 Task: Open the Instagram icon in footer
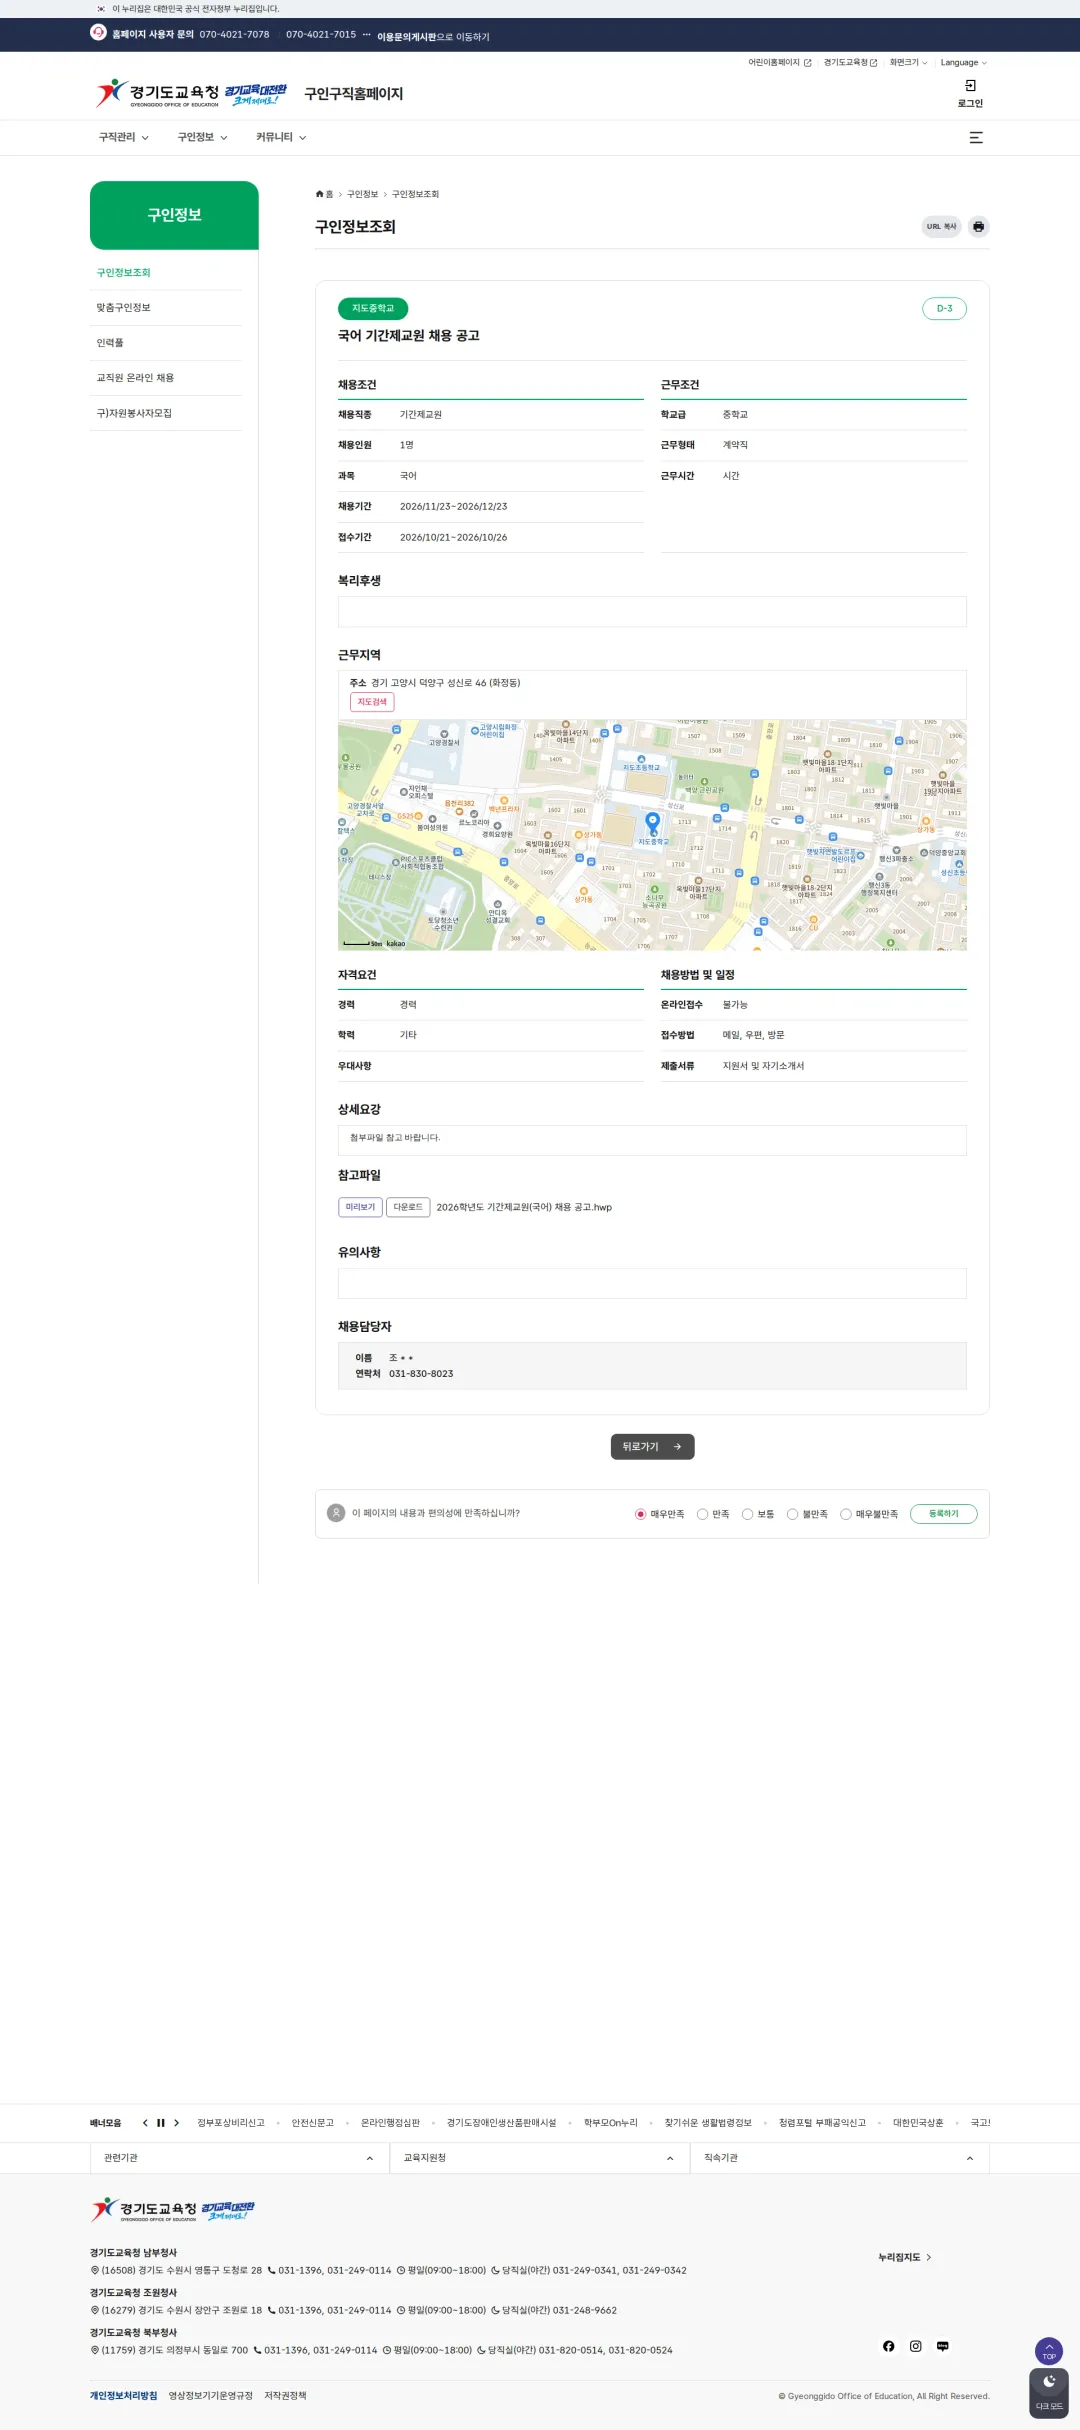pos(915,2346)
